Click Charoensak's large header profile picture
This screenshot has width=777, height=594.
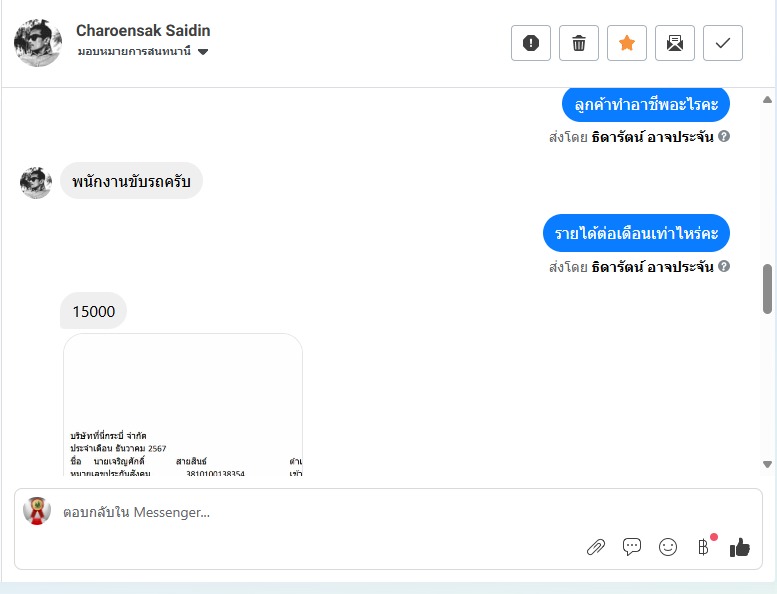[x=38, y=43]
